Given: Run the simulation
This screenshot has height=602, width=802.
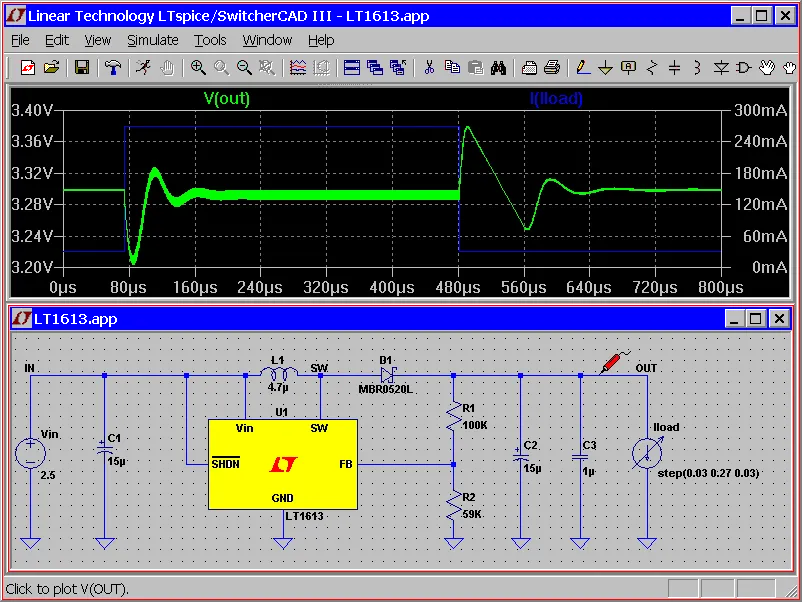Looking at the screenshot, I should point(141,67).
